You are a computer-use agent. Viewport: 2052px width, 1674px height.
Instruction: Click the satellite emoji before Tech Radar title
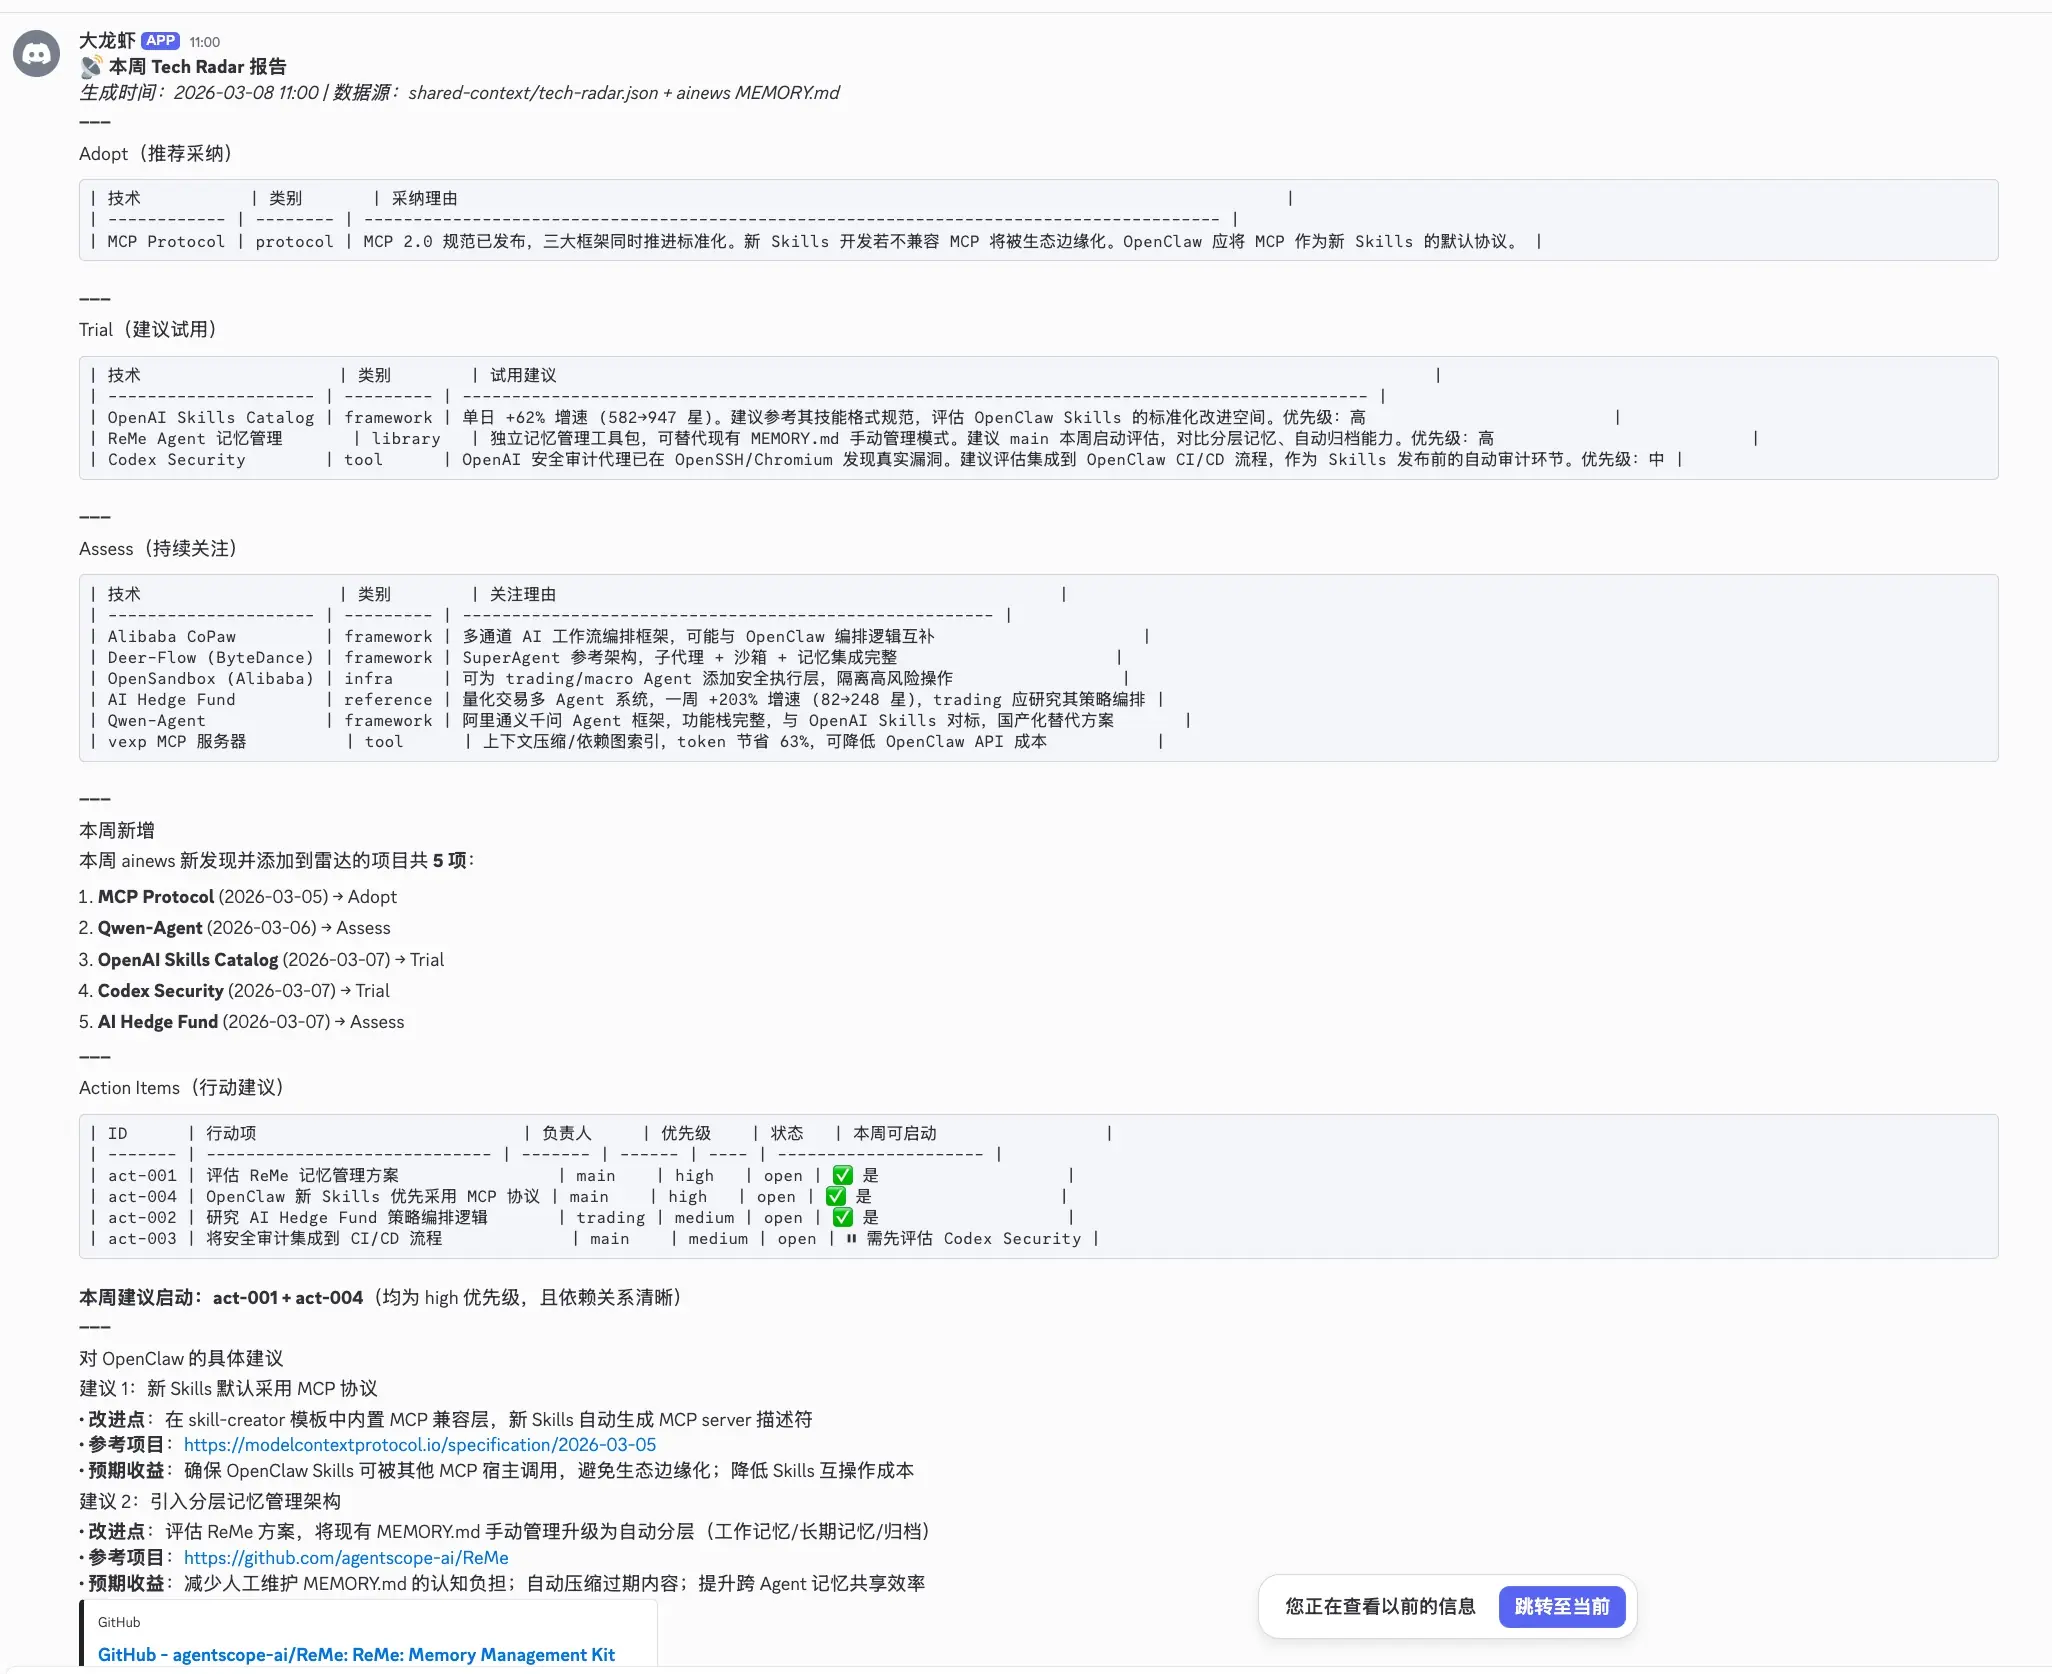(x=91, y=67)
